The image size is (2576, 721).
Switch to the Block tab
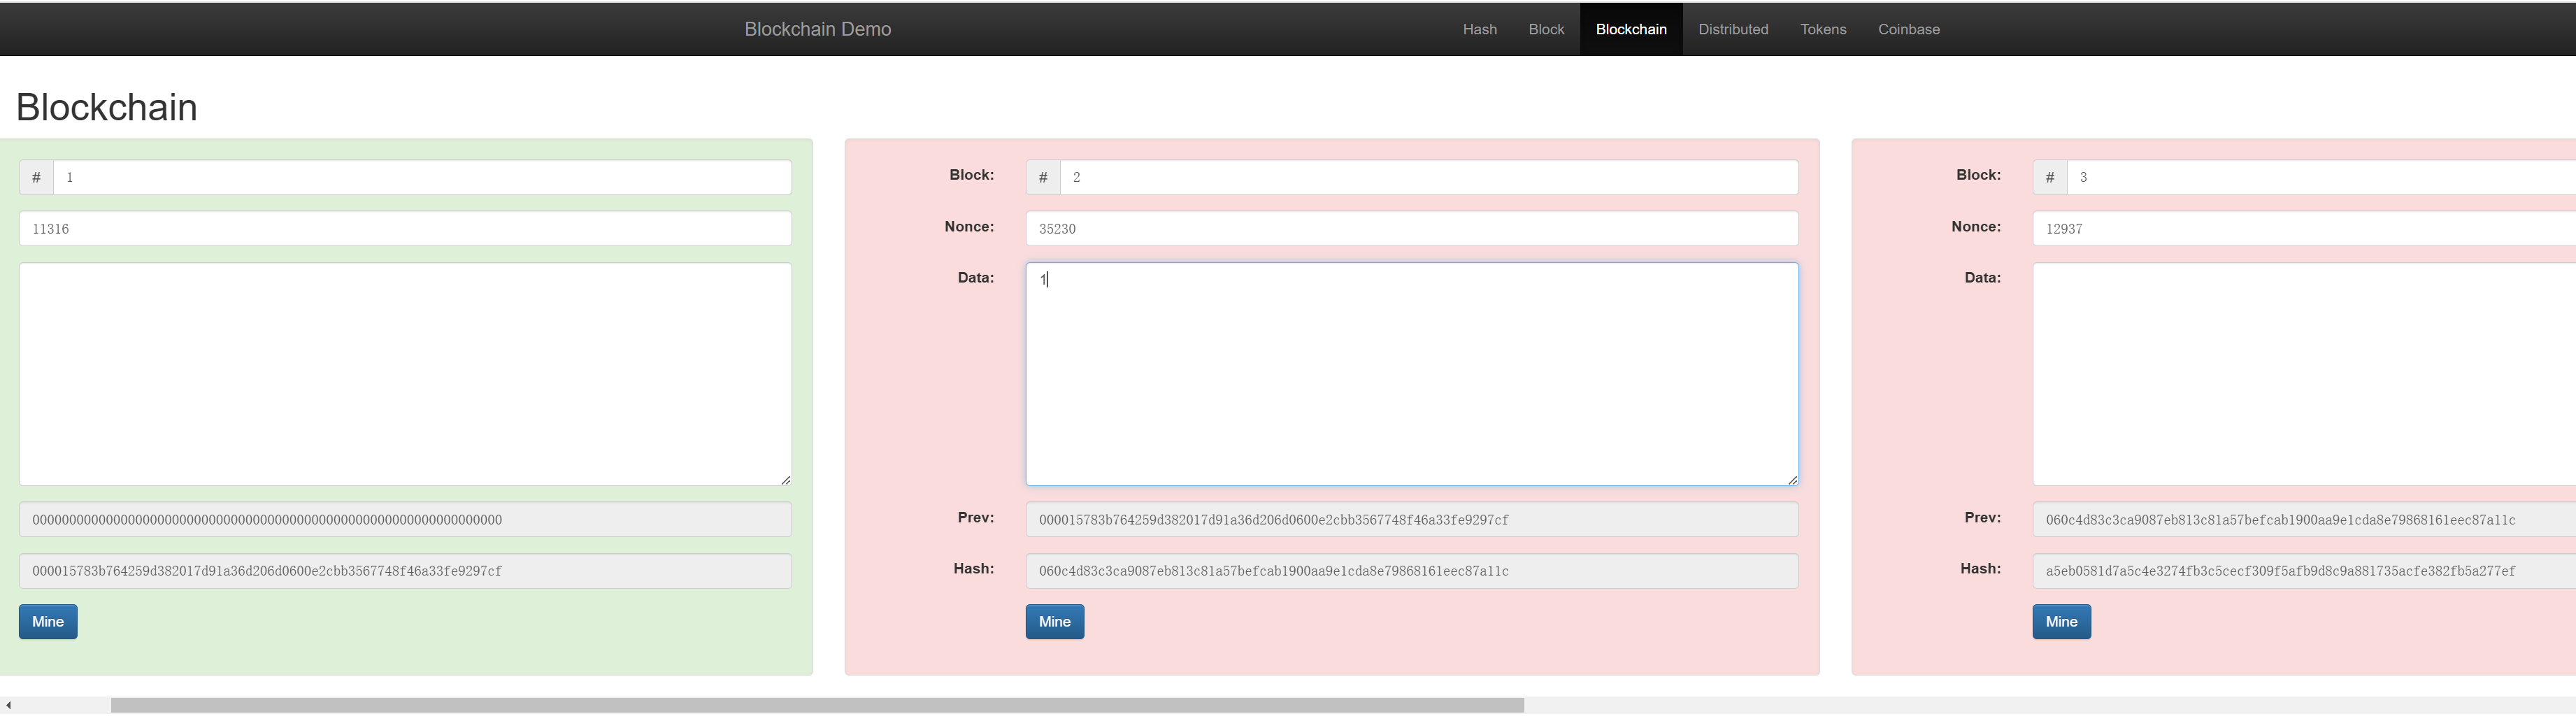tap(1545, 29)
